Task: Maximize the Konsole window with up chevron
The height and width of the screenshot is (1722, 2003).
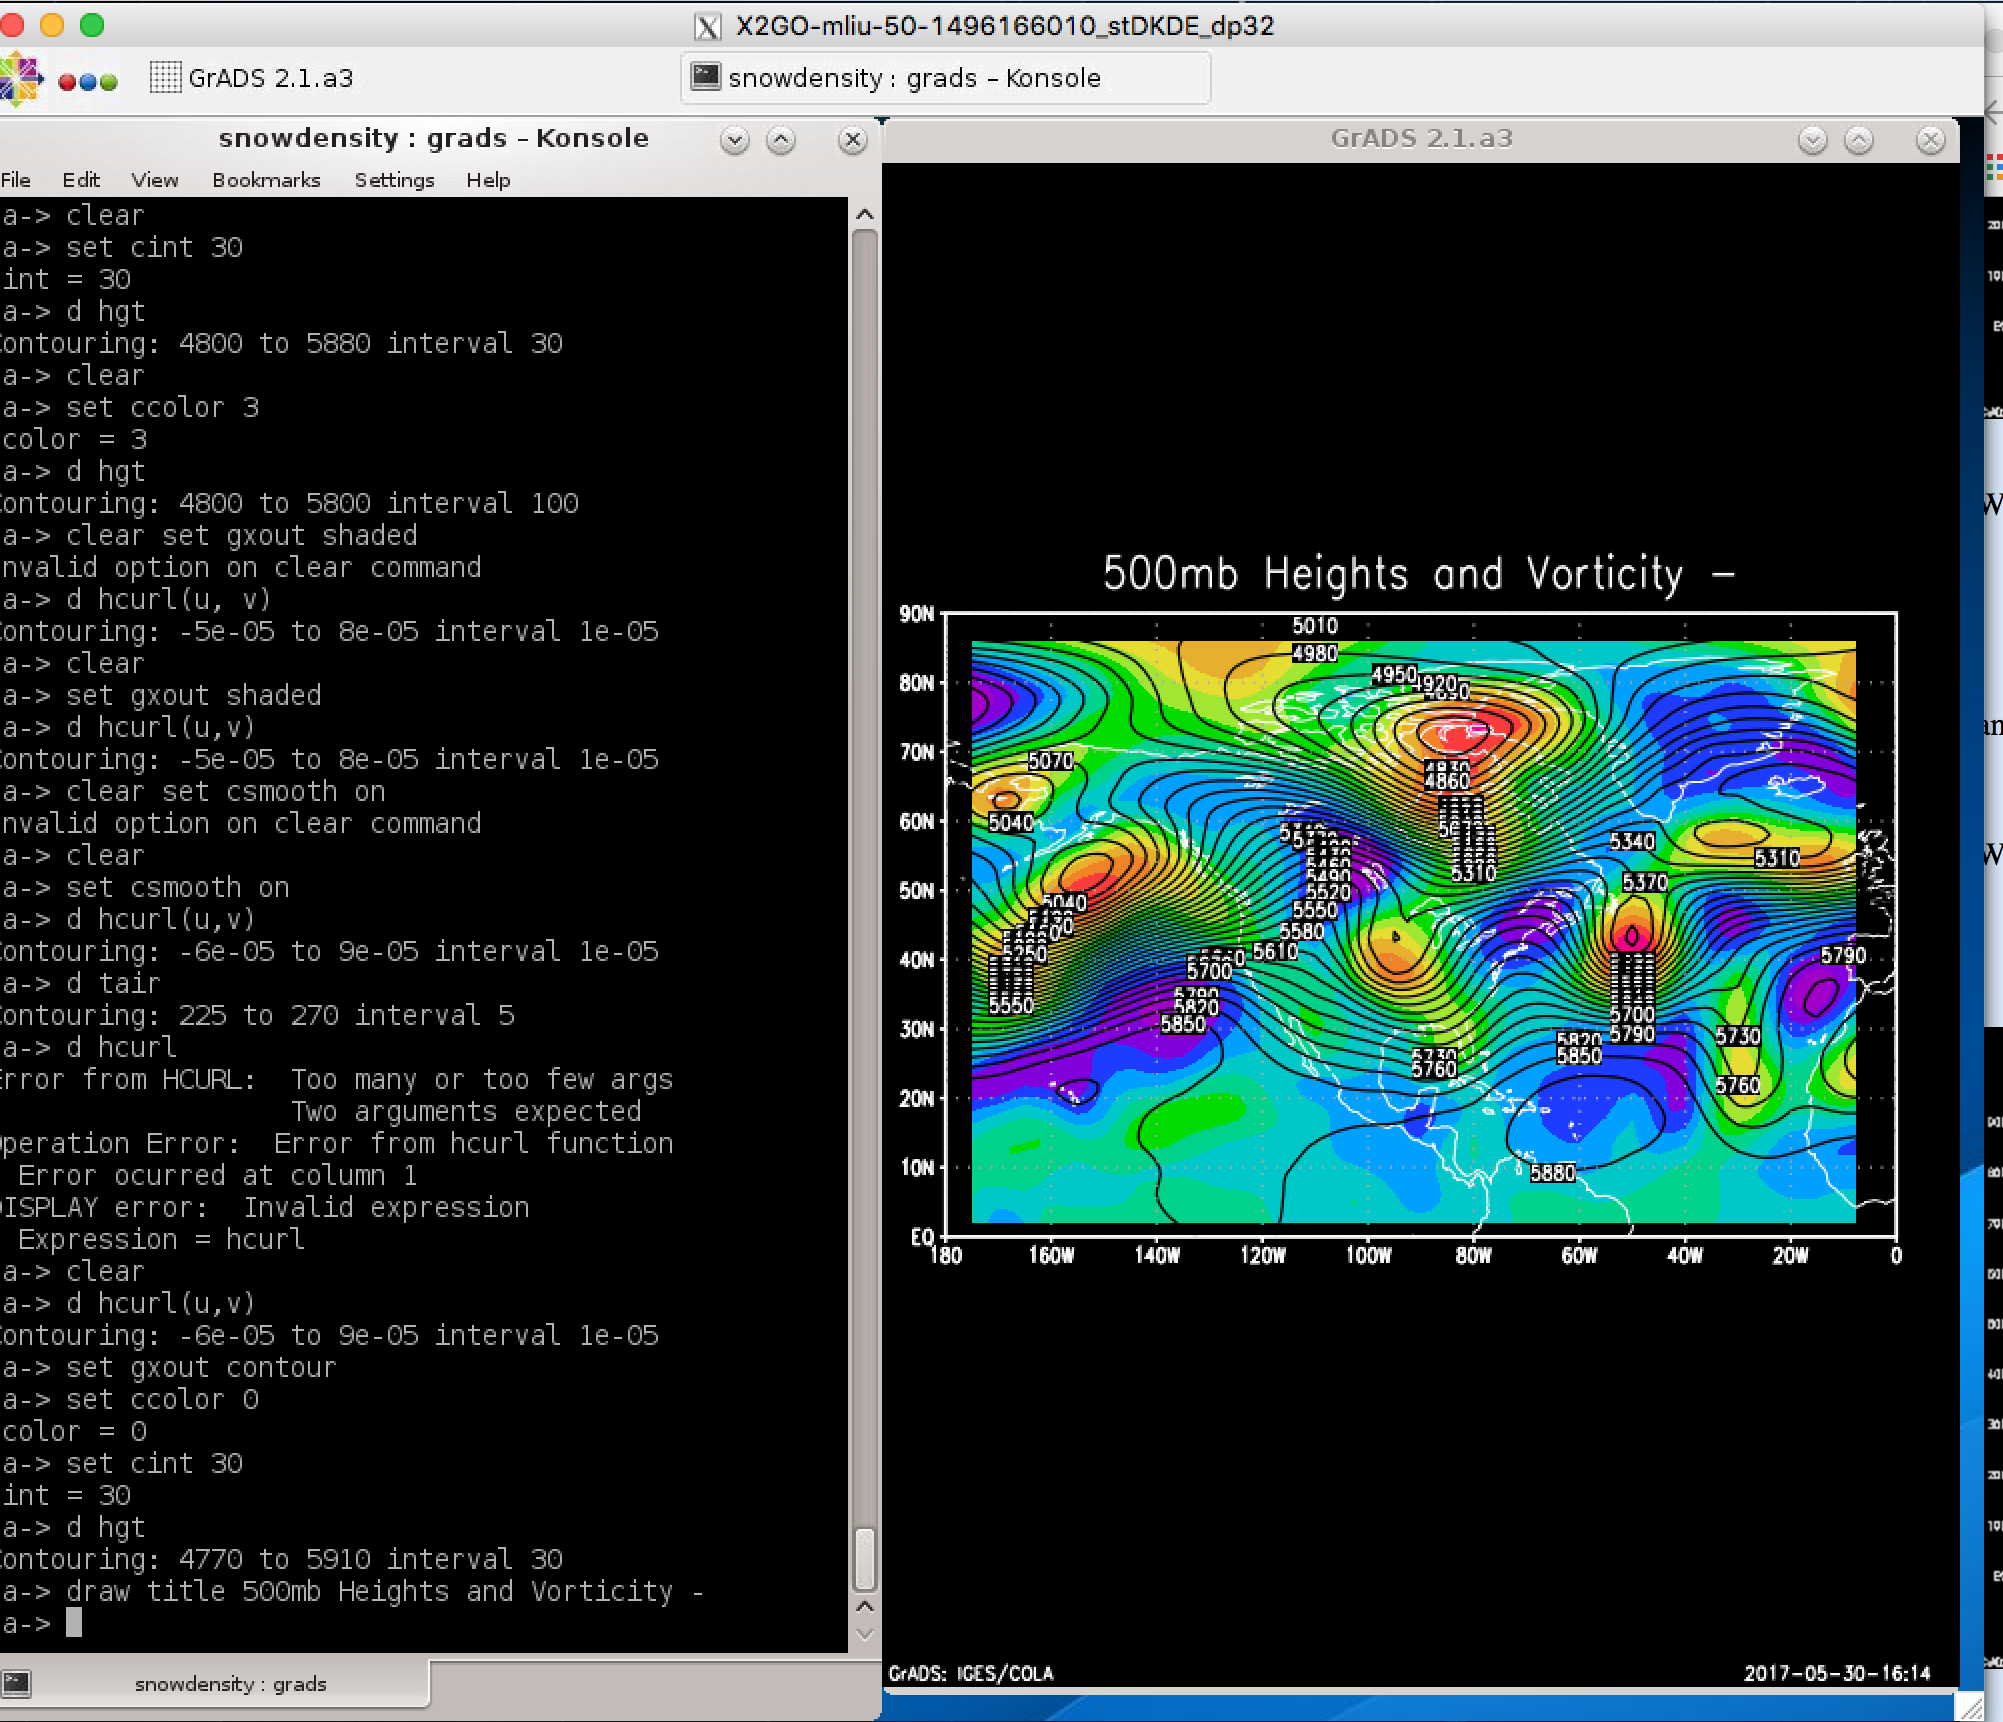Action: point(781,140)
